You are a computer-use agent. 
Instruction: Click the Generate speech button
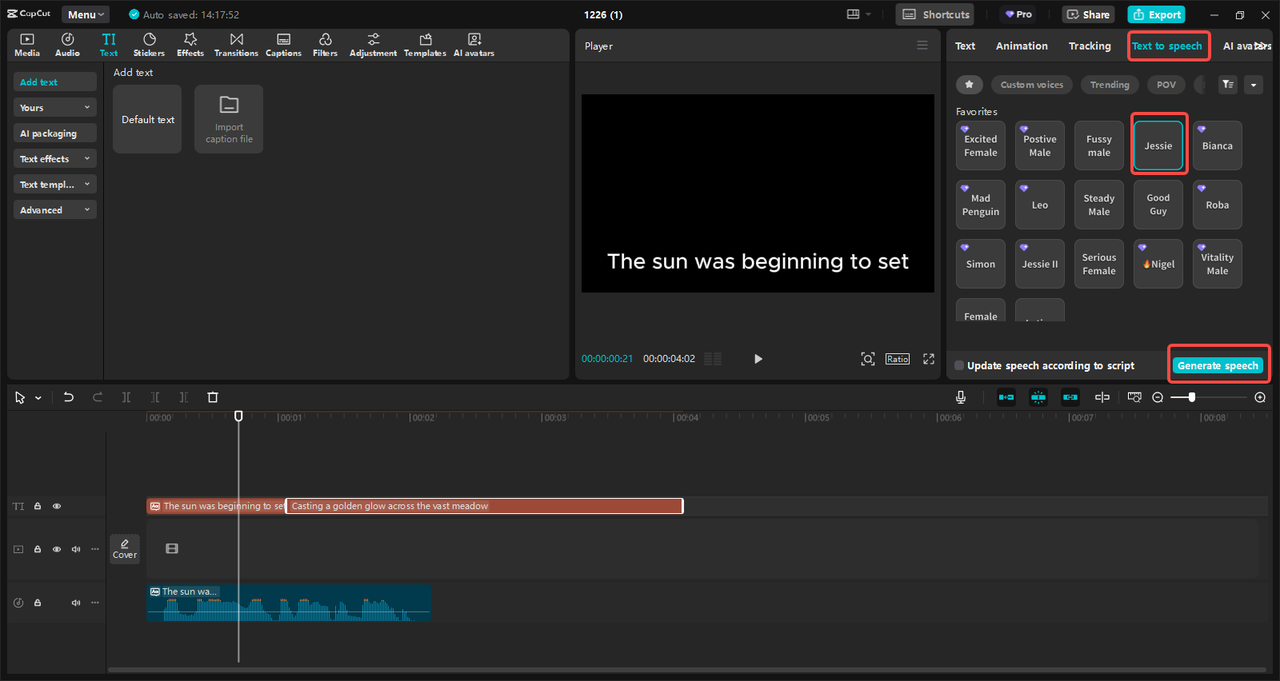tap(1218, 366)
